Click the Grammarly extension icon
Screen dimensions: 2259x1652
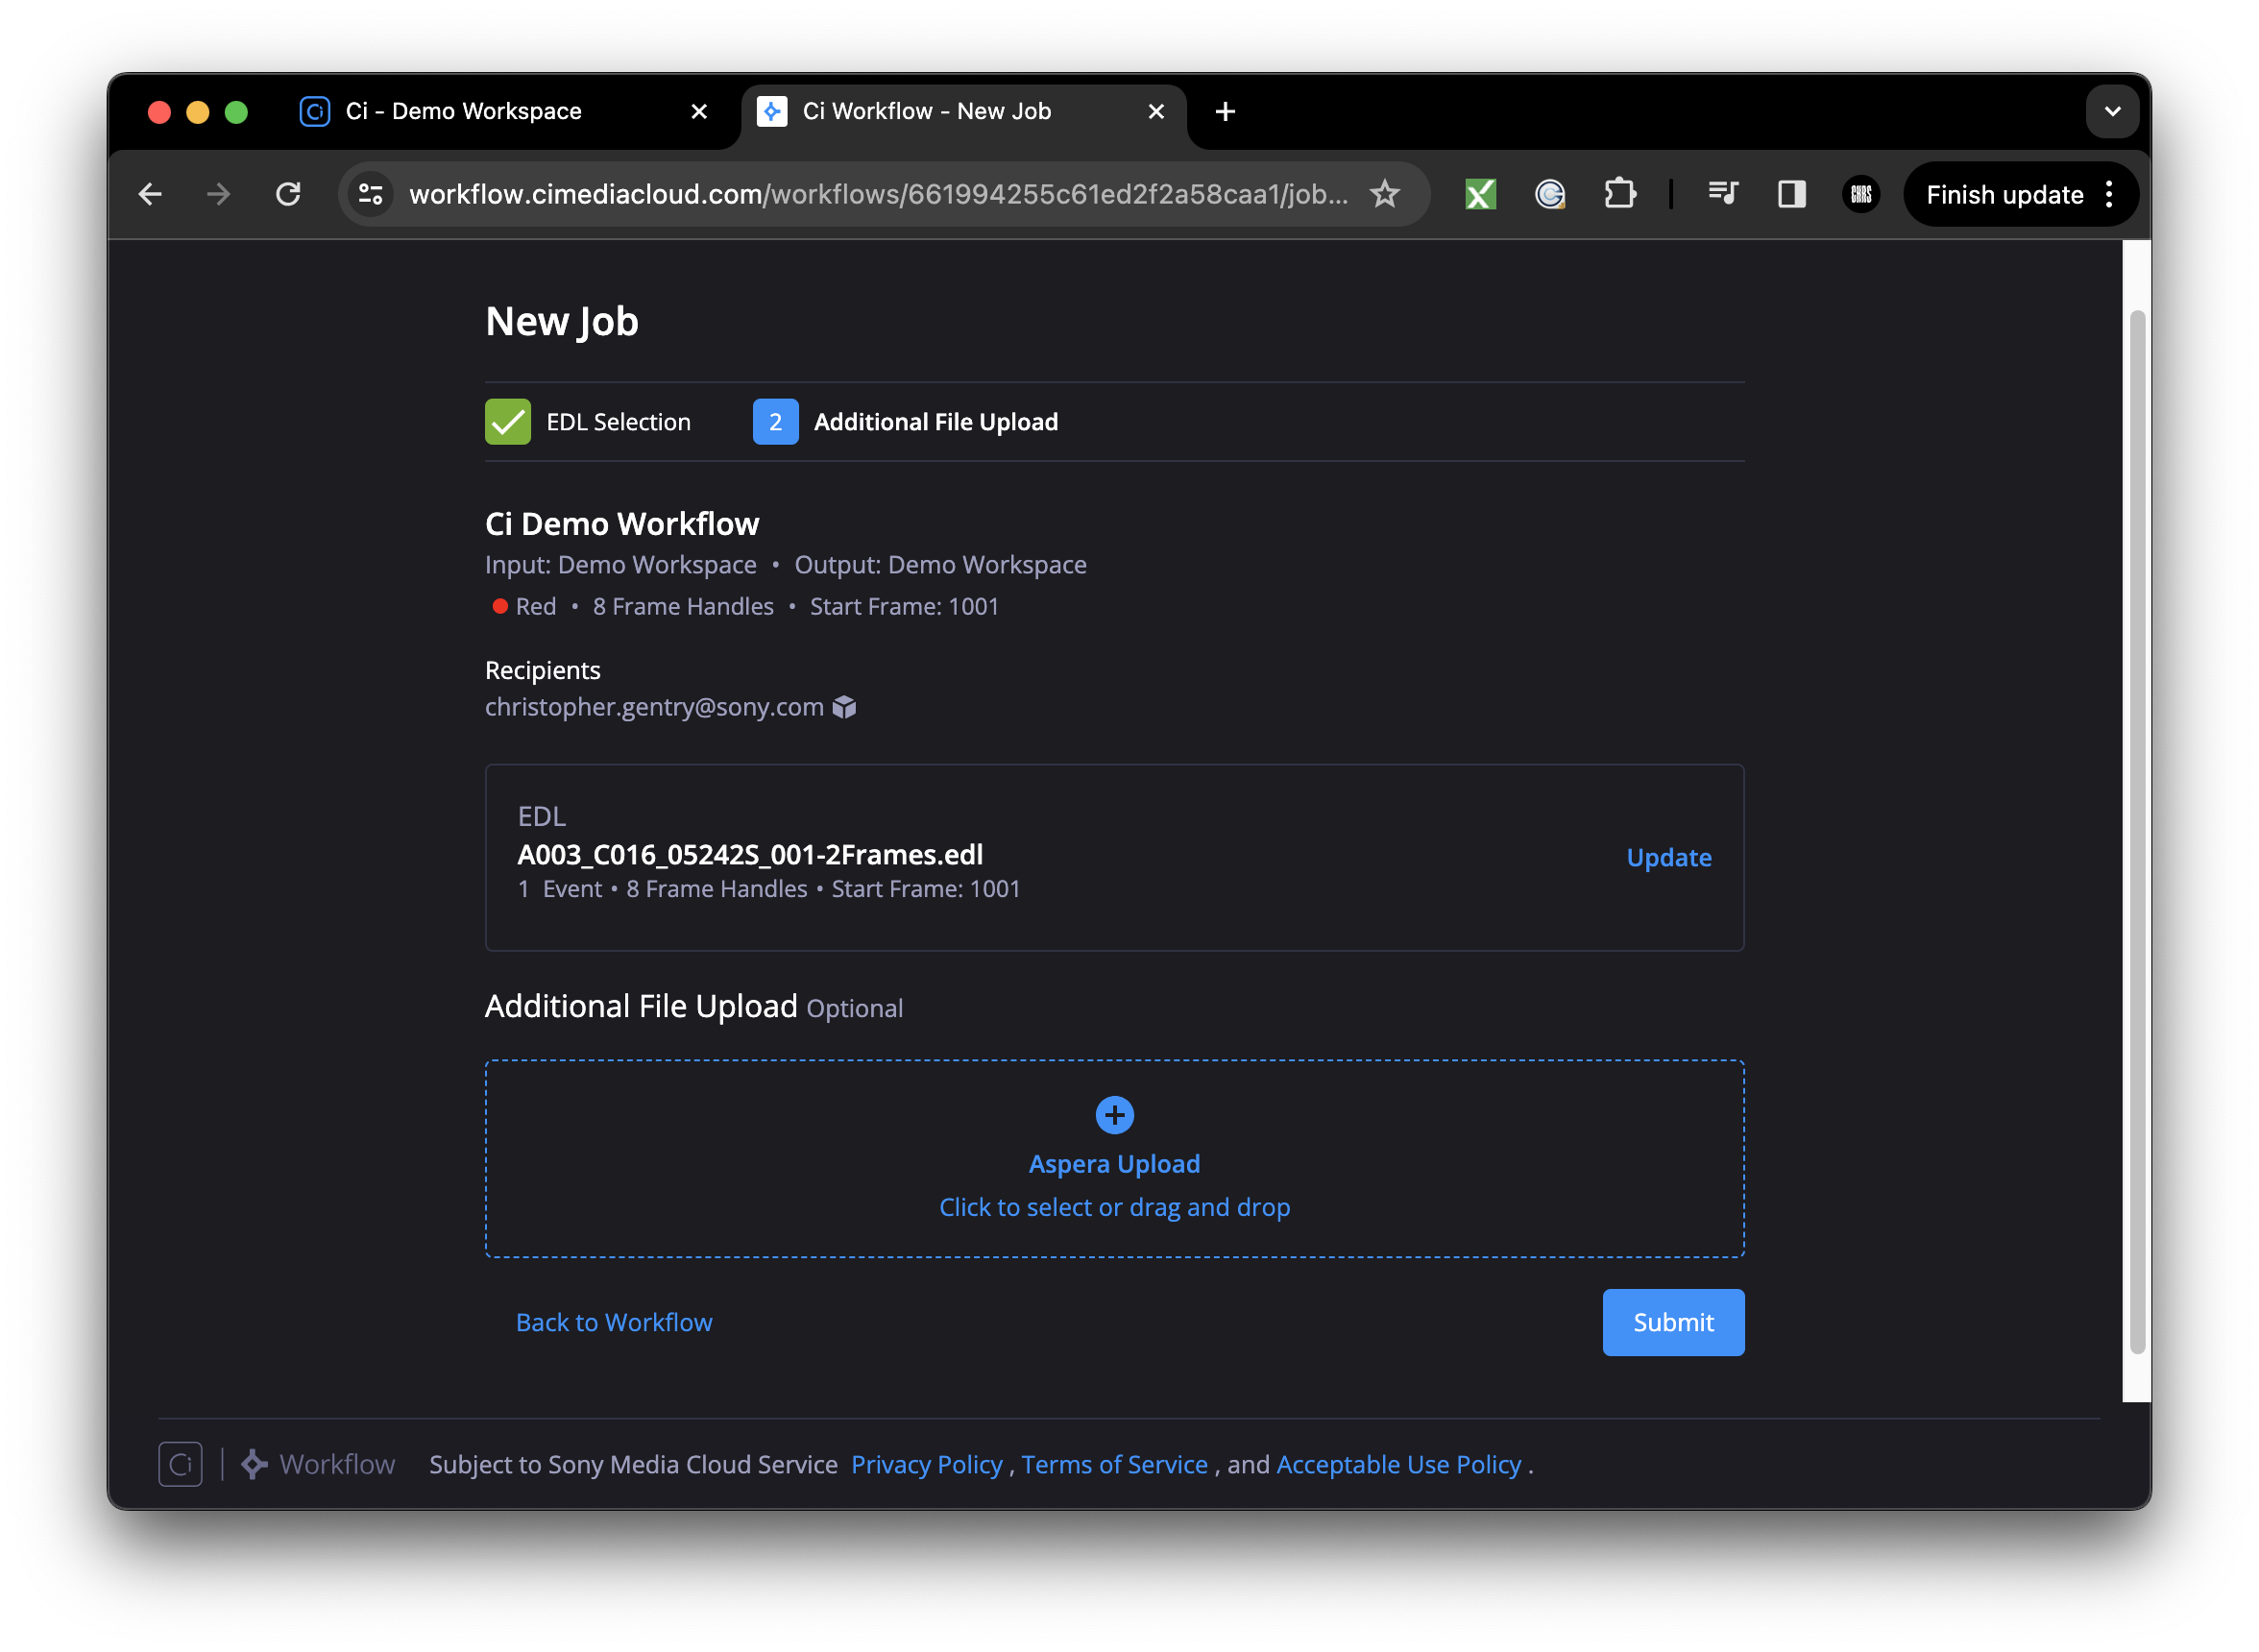pos(1550,194)
